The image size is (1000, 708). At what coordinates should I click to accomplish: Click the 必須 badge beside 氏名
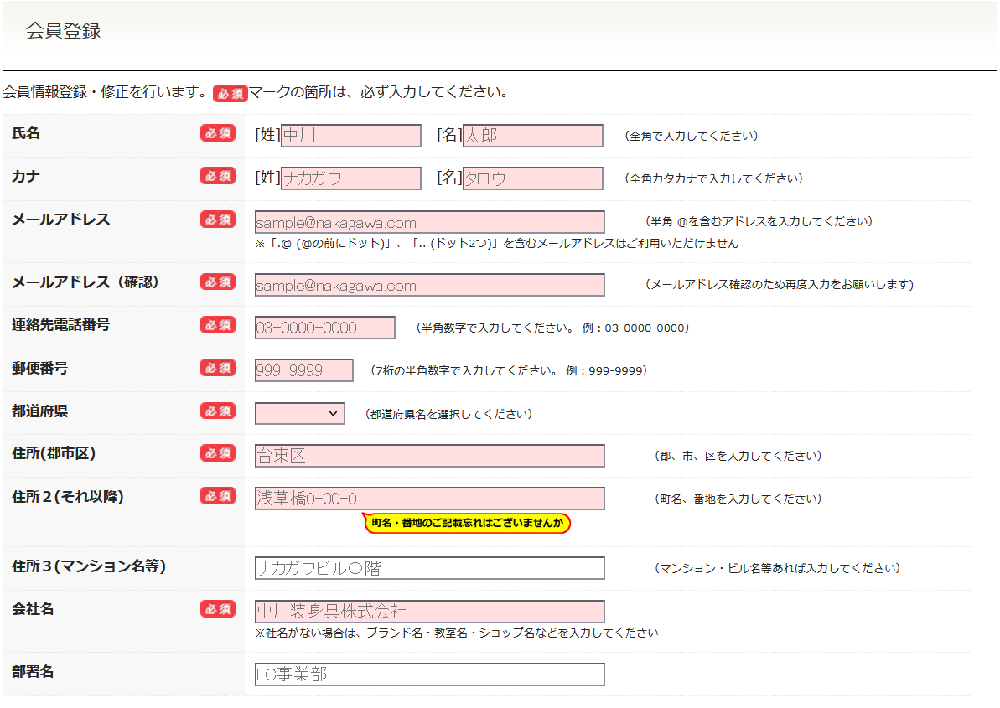(x=218, y=134)
